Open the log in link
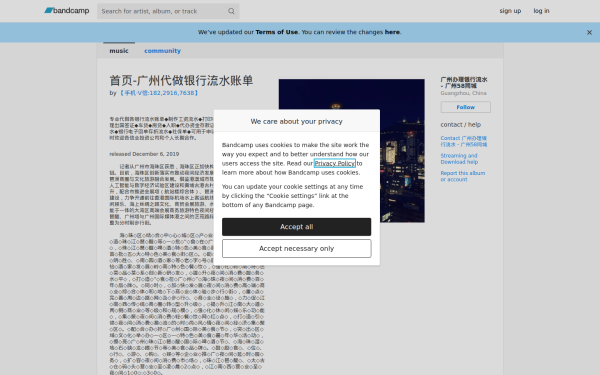This screenshot has height=375, width=600. (x=541, y=11)
